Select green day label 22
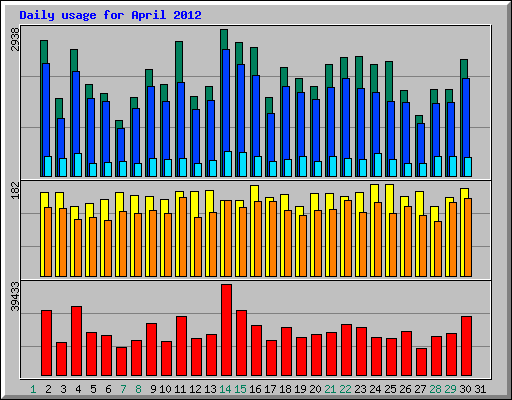This screenshot has height=400, width=512. click(345, 389)
